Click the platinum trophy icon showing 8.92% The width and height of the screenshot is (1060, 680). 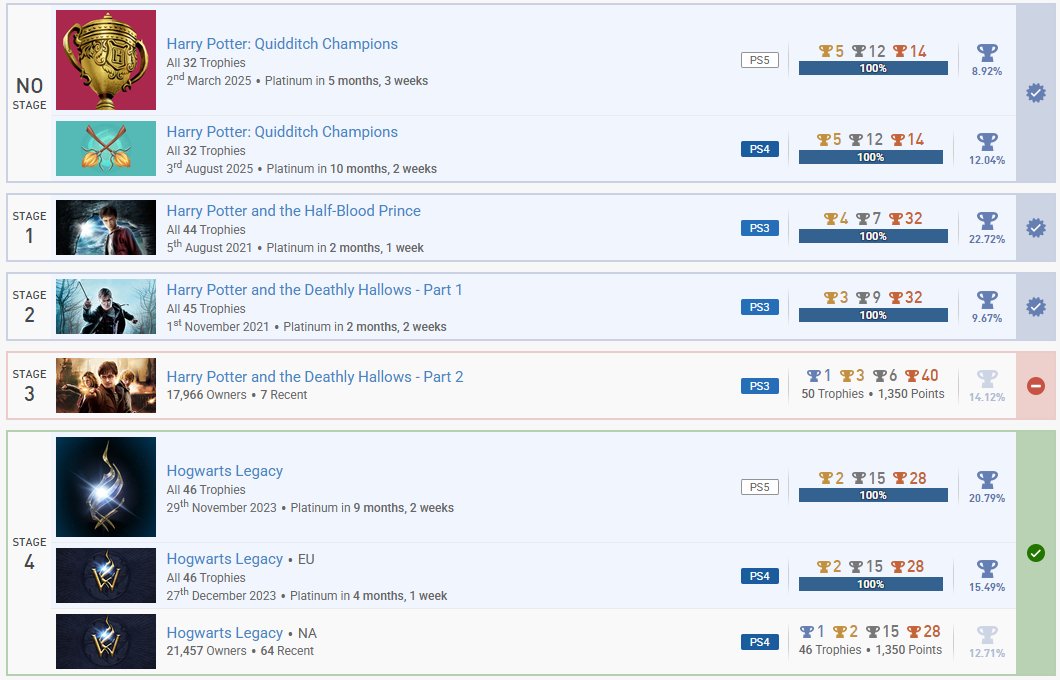tap(987, 53)
